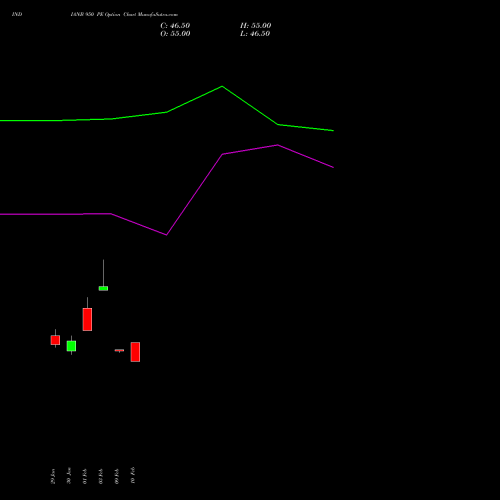Select the 29 Jan red candlestick
The width and height of the screenshot is (500, 500).
click(55, 340)
